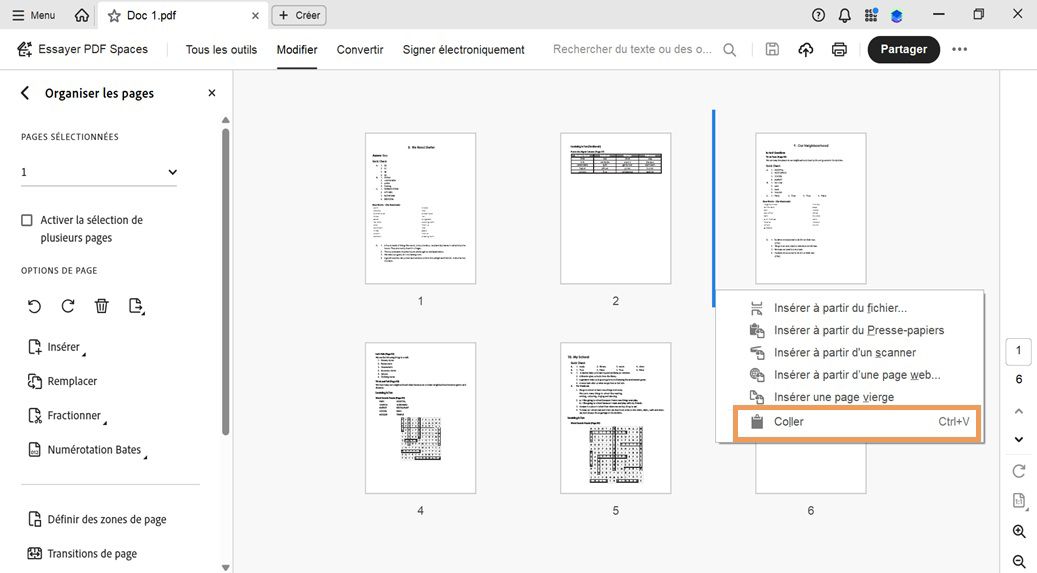Open the Menu hamburger button
Image resolution: width=1037 pixels, height=573 pixels.
click(x=33, y=15)
